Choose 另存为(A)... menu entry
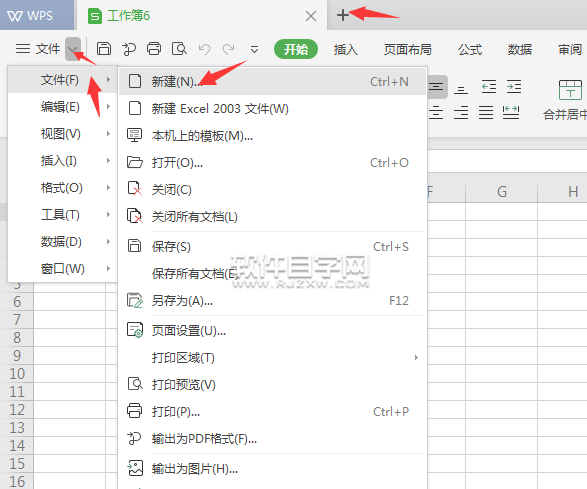The image size is (587, 489). tap(273, 300)
